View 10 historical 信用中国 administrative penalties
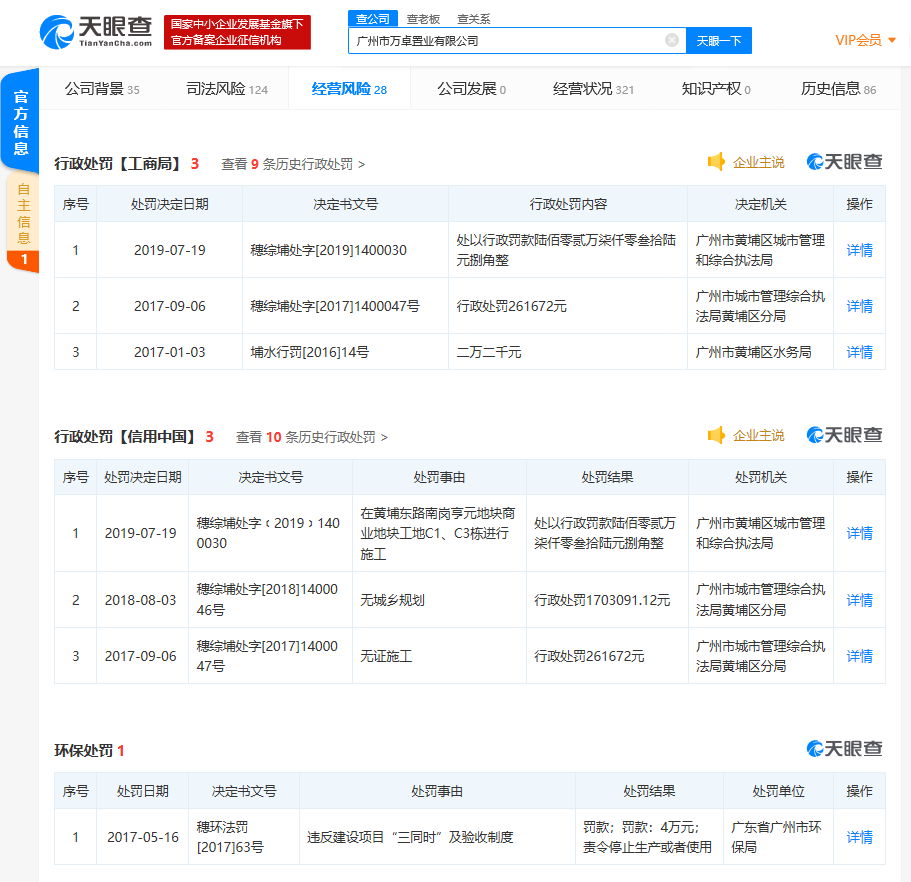Screen dimensions: 911x882 (x=311, y=437)
